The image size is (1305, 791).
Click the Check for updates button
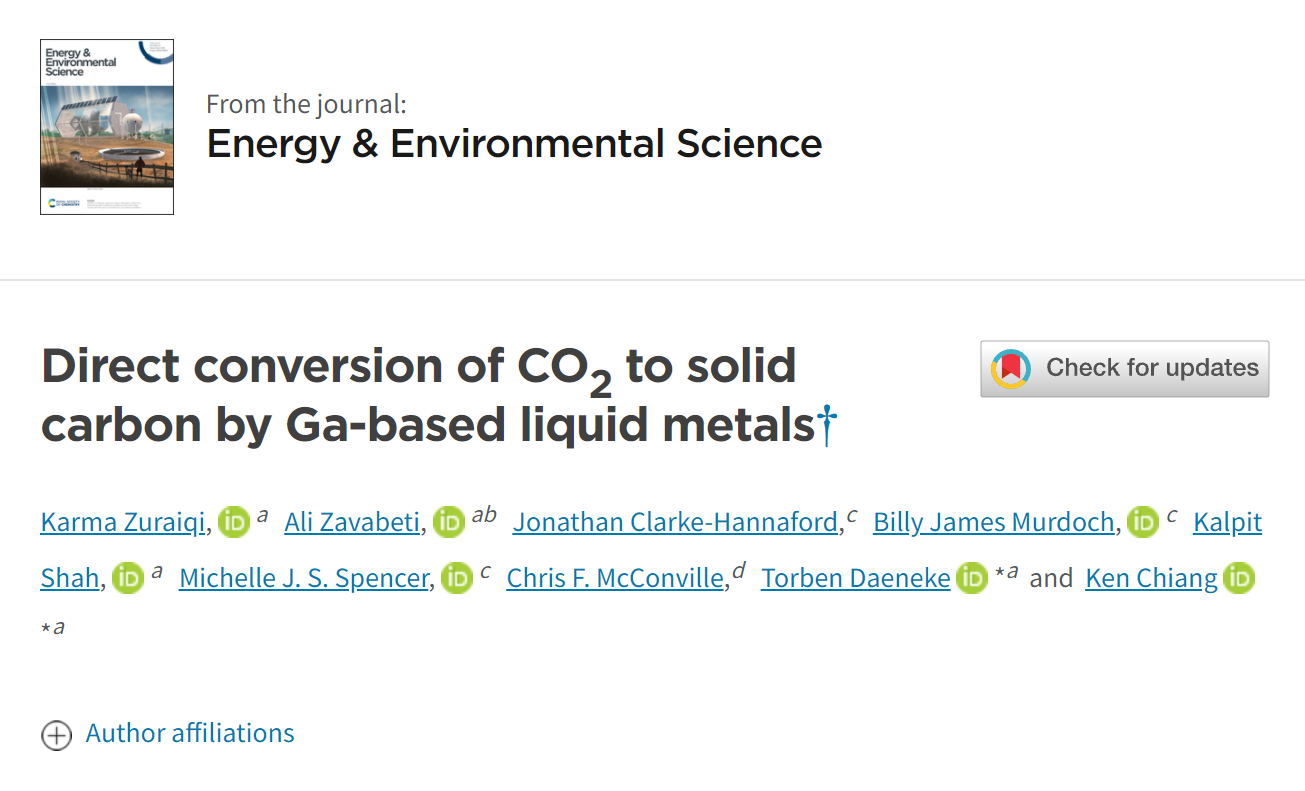1124,369
